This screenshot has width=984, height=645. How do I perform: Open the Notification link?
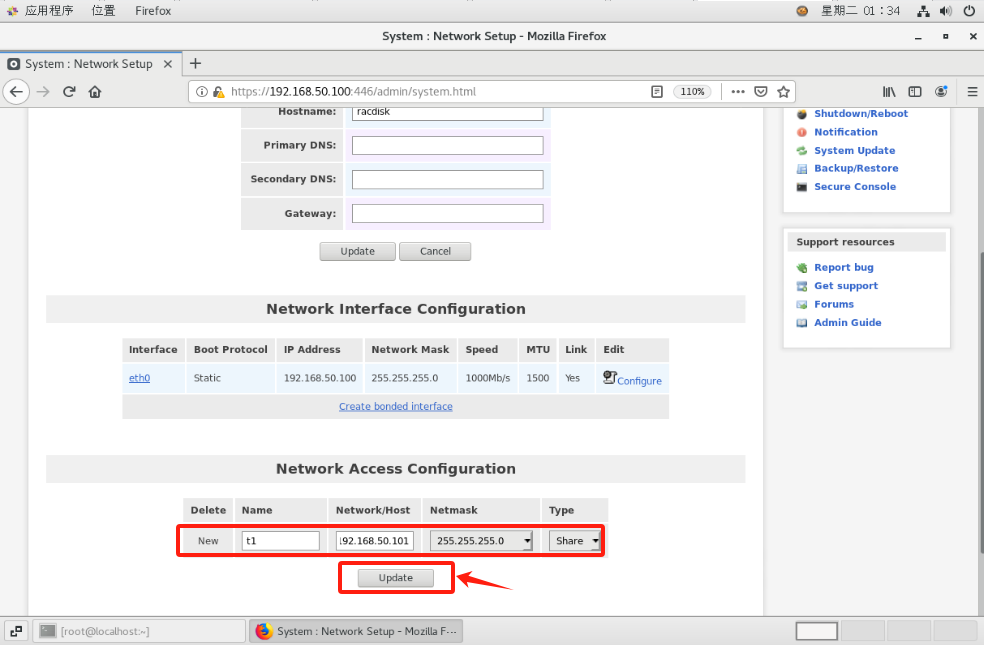coord(846,132)
